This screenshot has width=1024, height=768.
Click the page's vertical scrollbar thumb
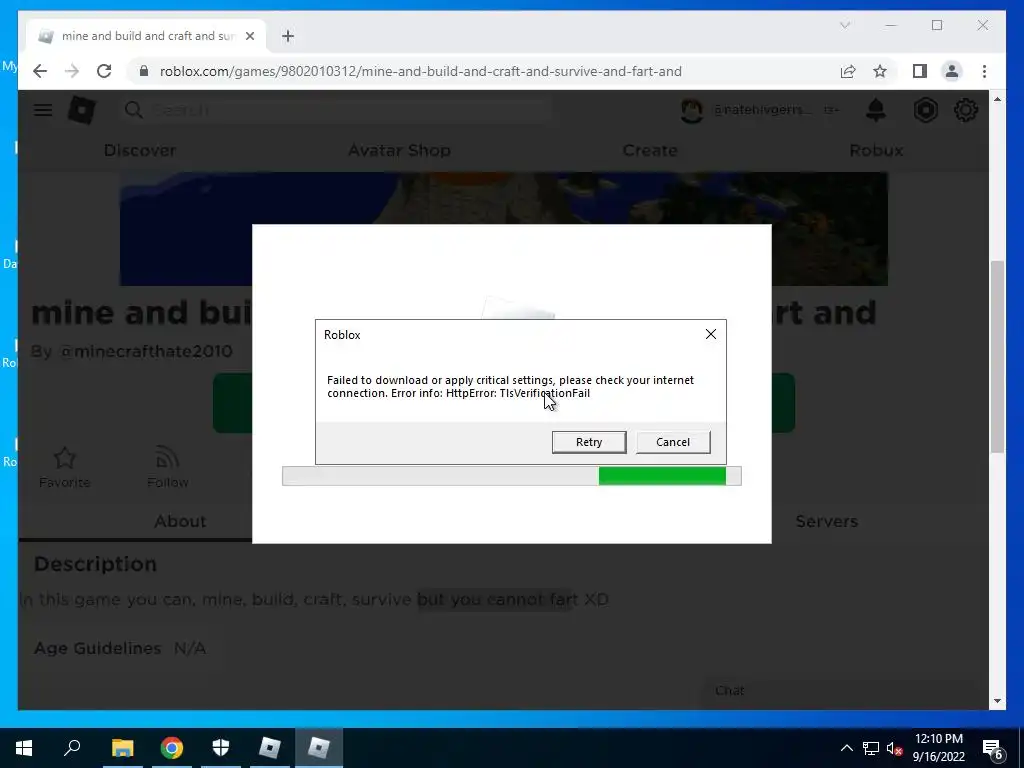pos(997,356)
